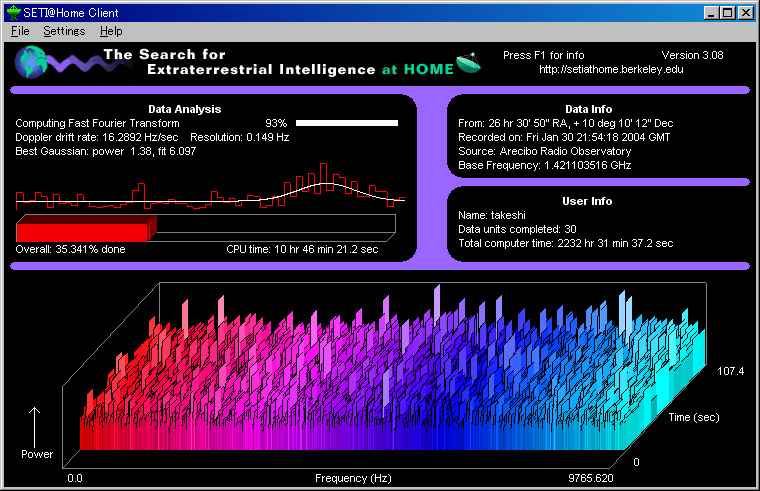Click the 'Version 3.08' label

coord(692,55)
